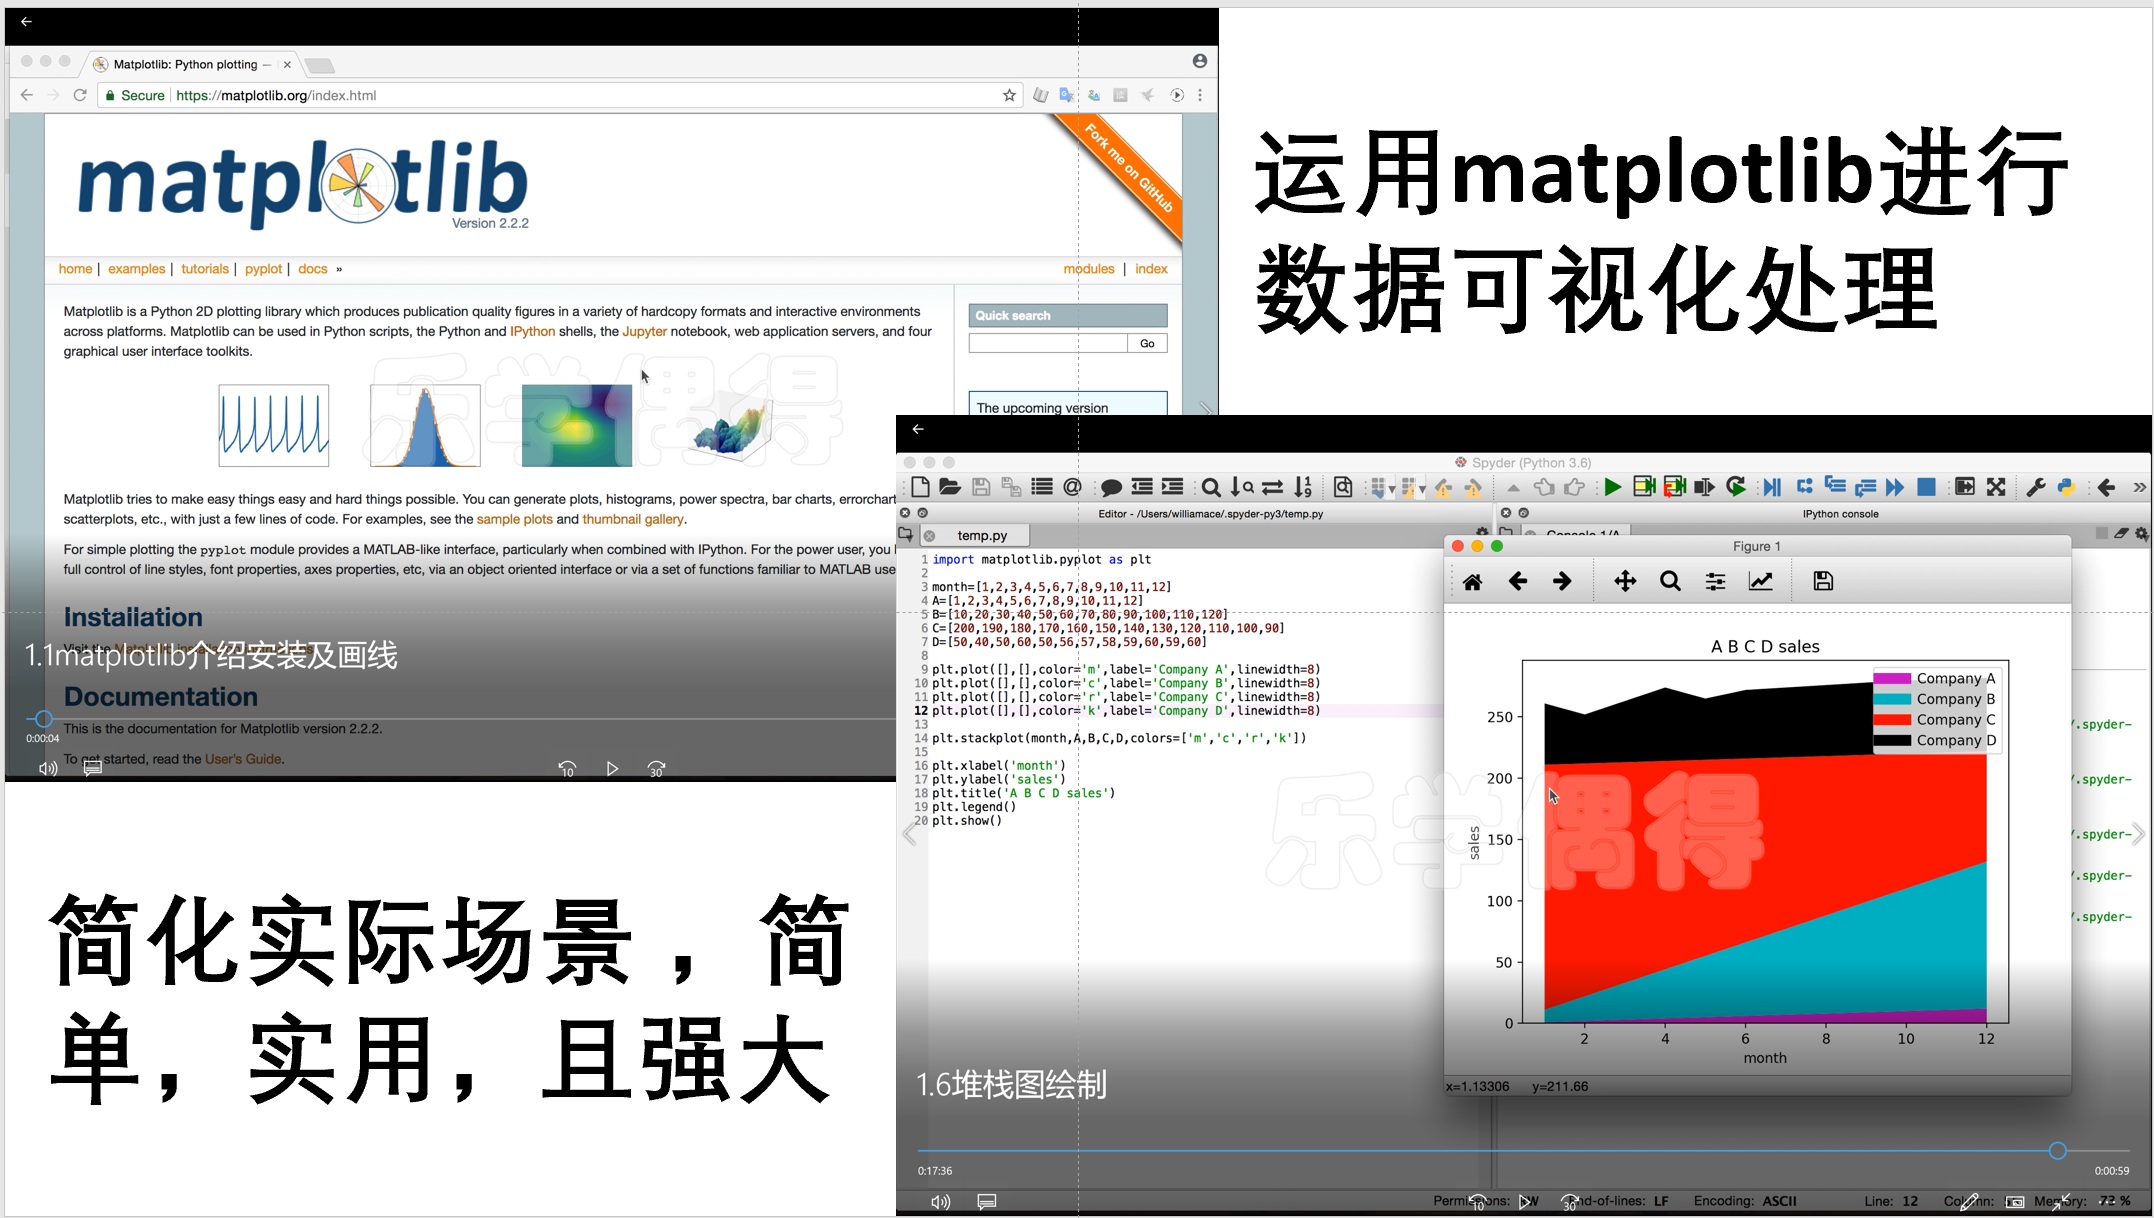Skip left video forward 30 seconds
Screen dimensions: 2154x1218
(x=656, y=768)
